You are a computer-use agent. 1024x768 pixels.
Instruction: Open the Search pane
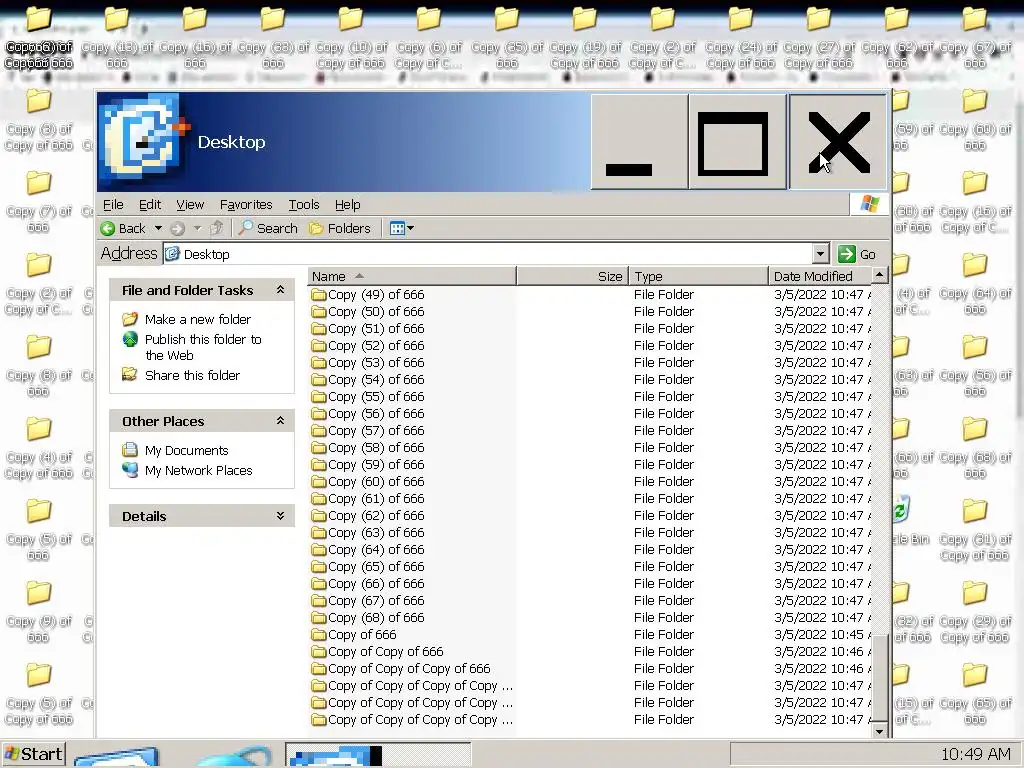point(268,229)
